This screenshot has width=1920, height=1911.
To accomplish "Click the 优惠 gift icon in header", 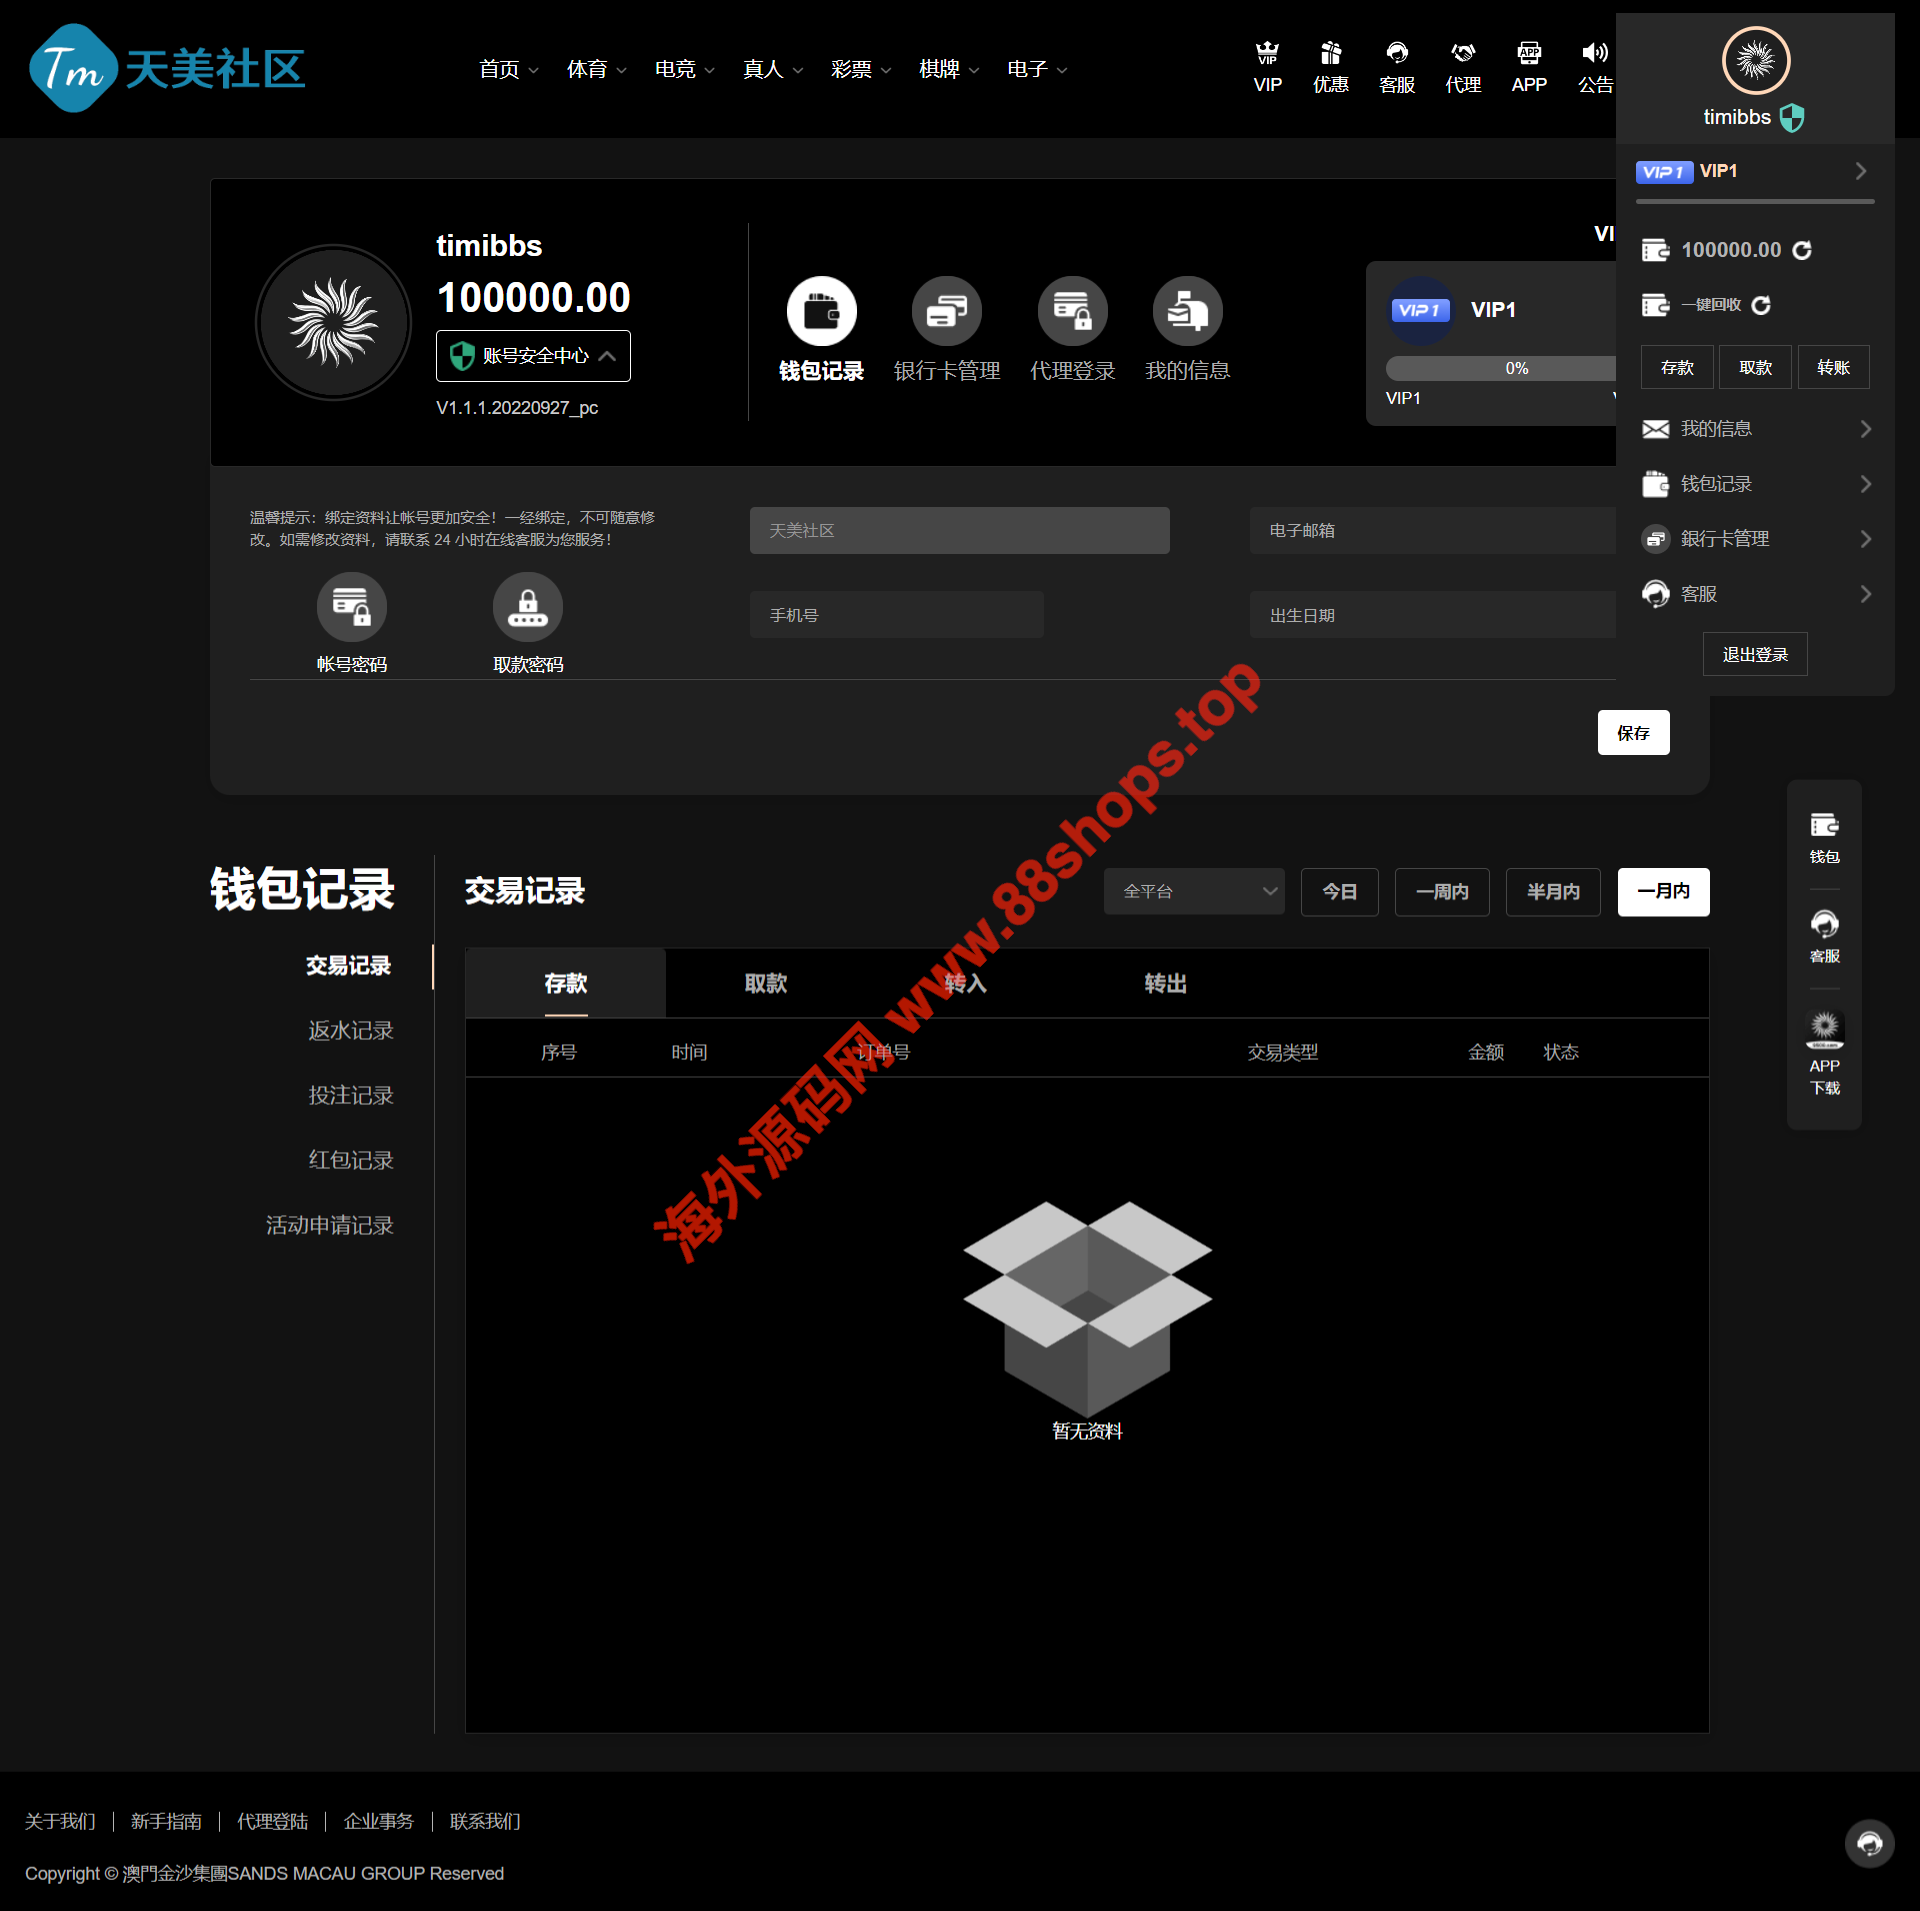I will click(x=1331, y=53).
